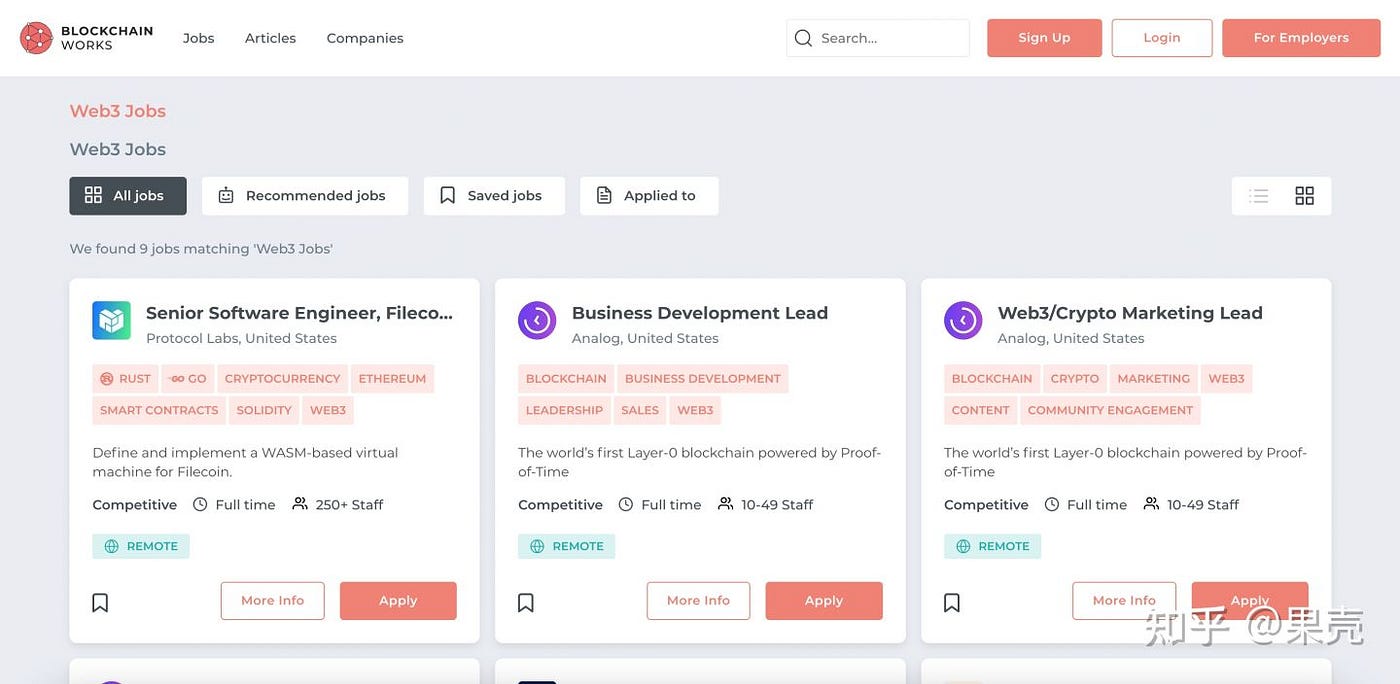Click Analog logo on Business Development Lead card
The height and width of the screenshot is (684, 1400).
(537, 320)
